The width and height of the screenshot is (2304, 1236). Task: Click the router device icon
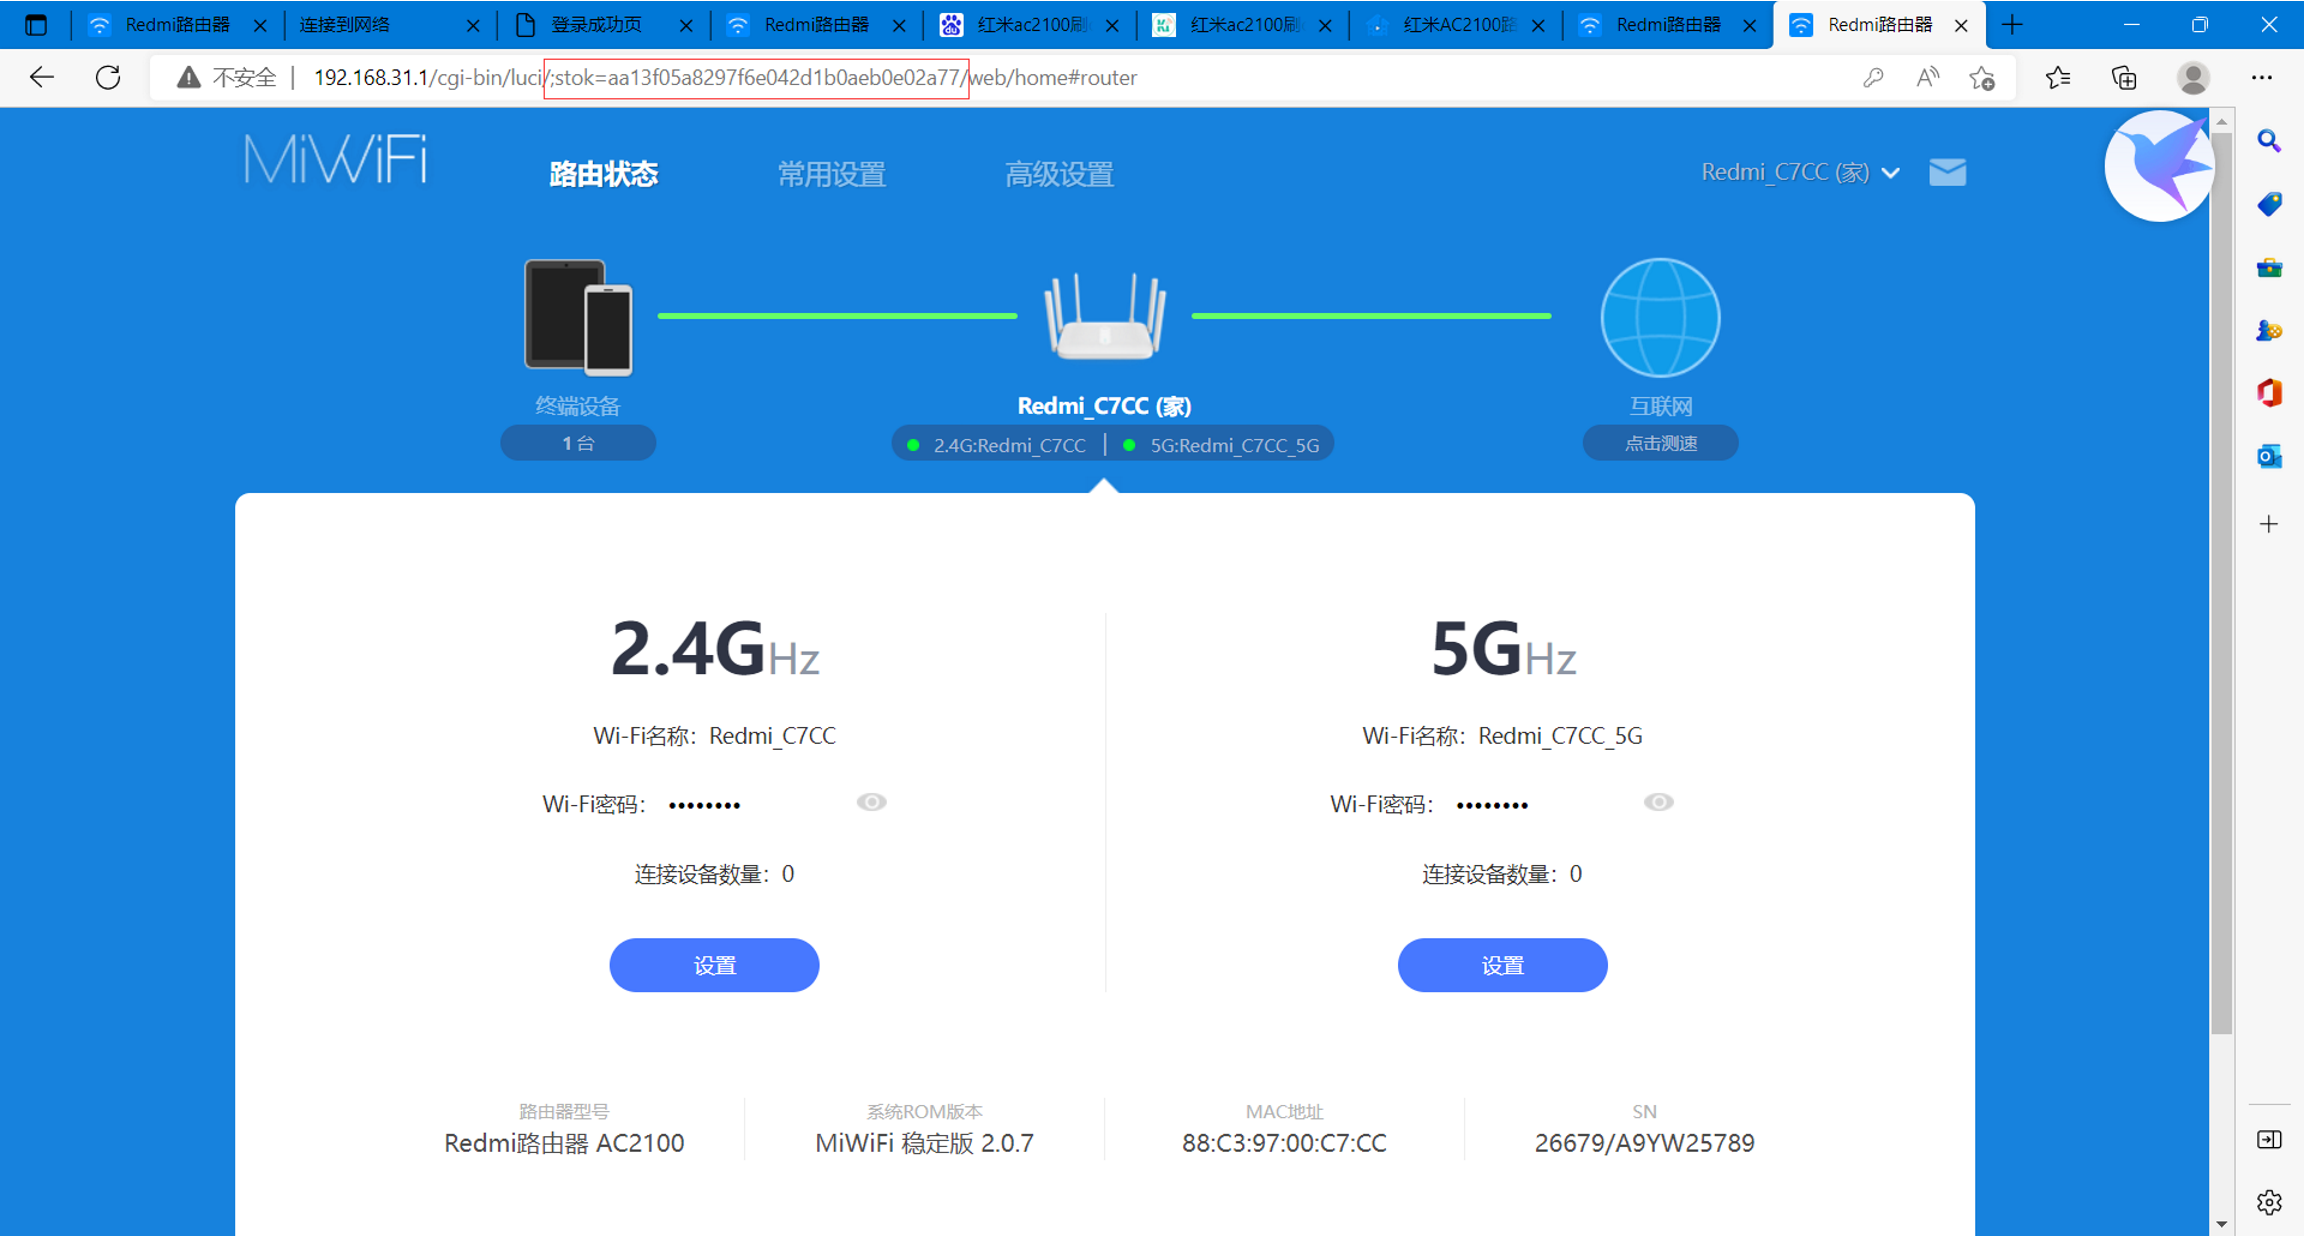1104,317
